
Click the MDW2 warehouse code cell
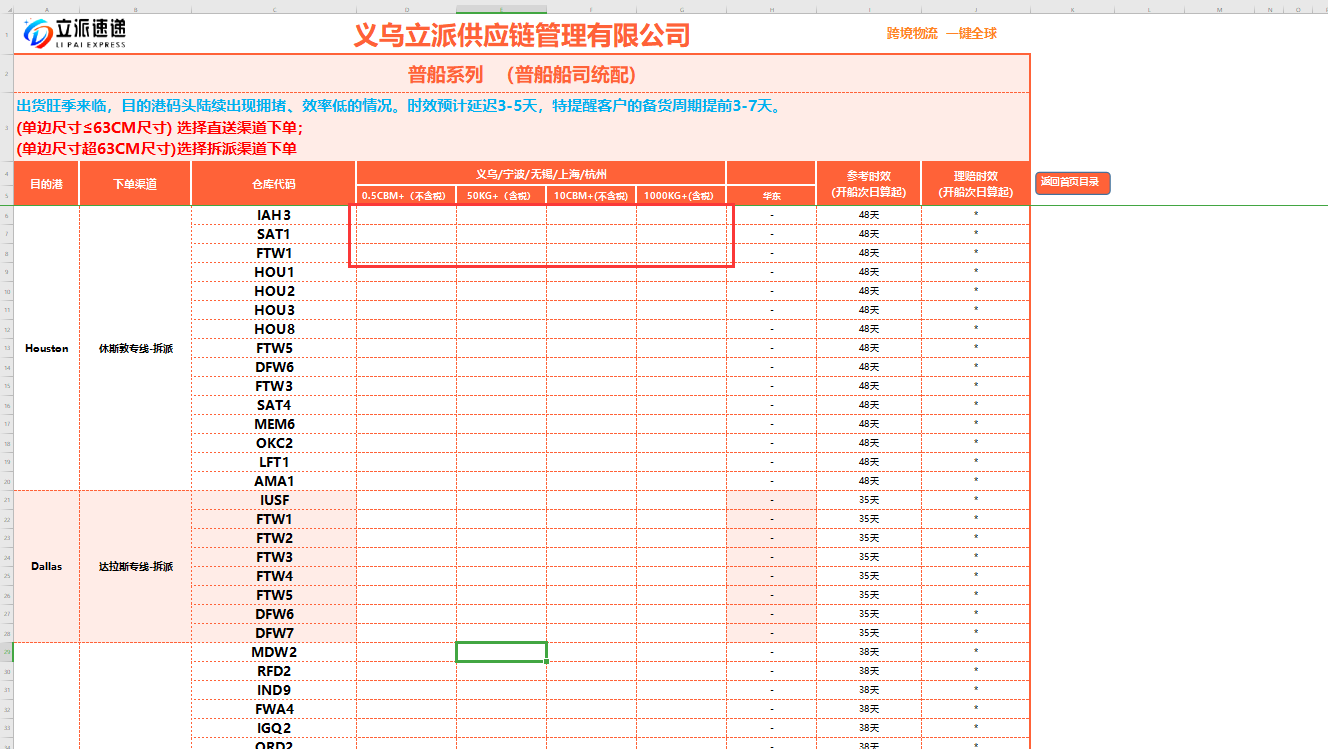(273, 652)
